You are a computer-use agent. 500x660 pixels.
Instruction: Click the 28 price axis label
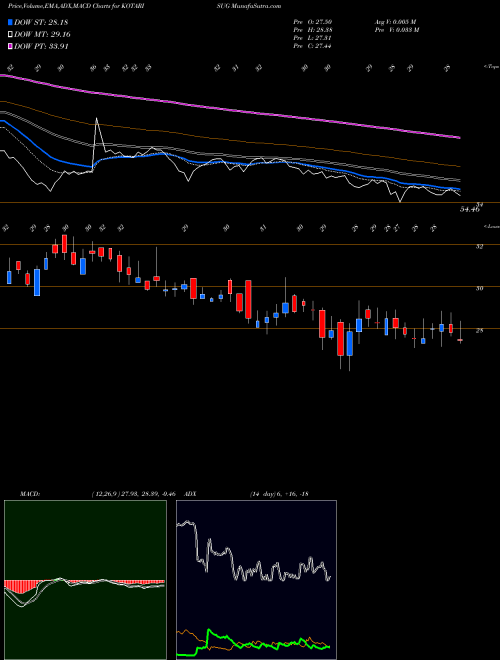point(479,330)
